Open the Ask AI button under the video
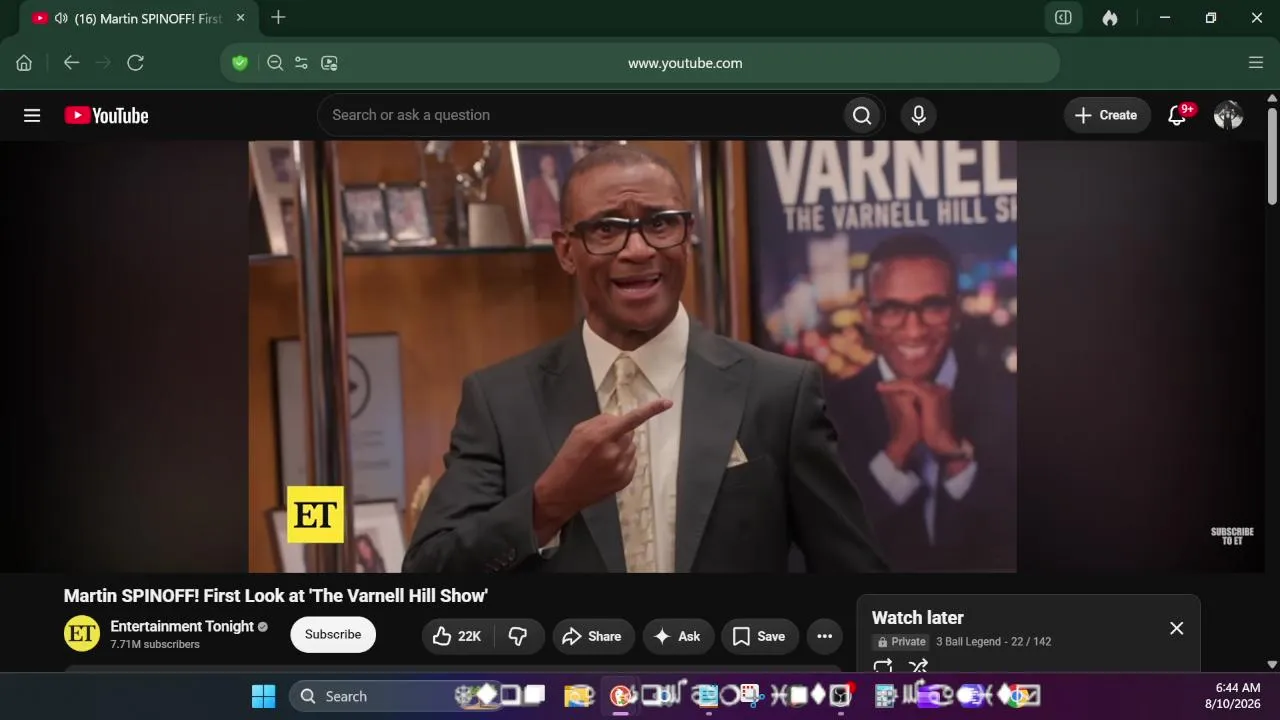The height and width of the screenshot is (720, 1280). (x=678, y=636)
